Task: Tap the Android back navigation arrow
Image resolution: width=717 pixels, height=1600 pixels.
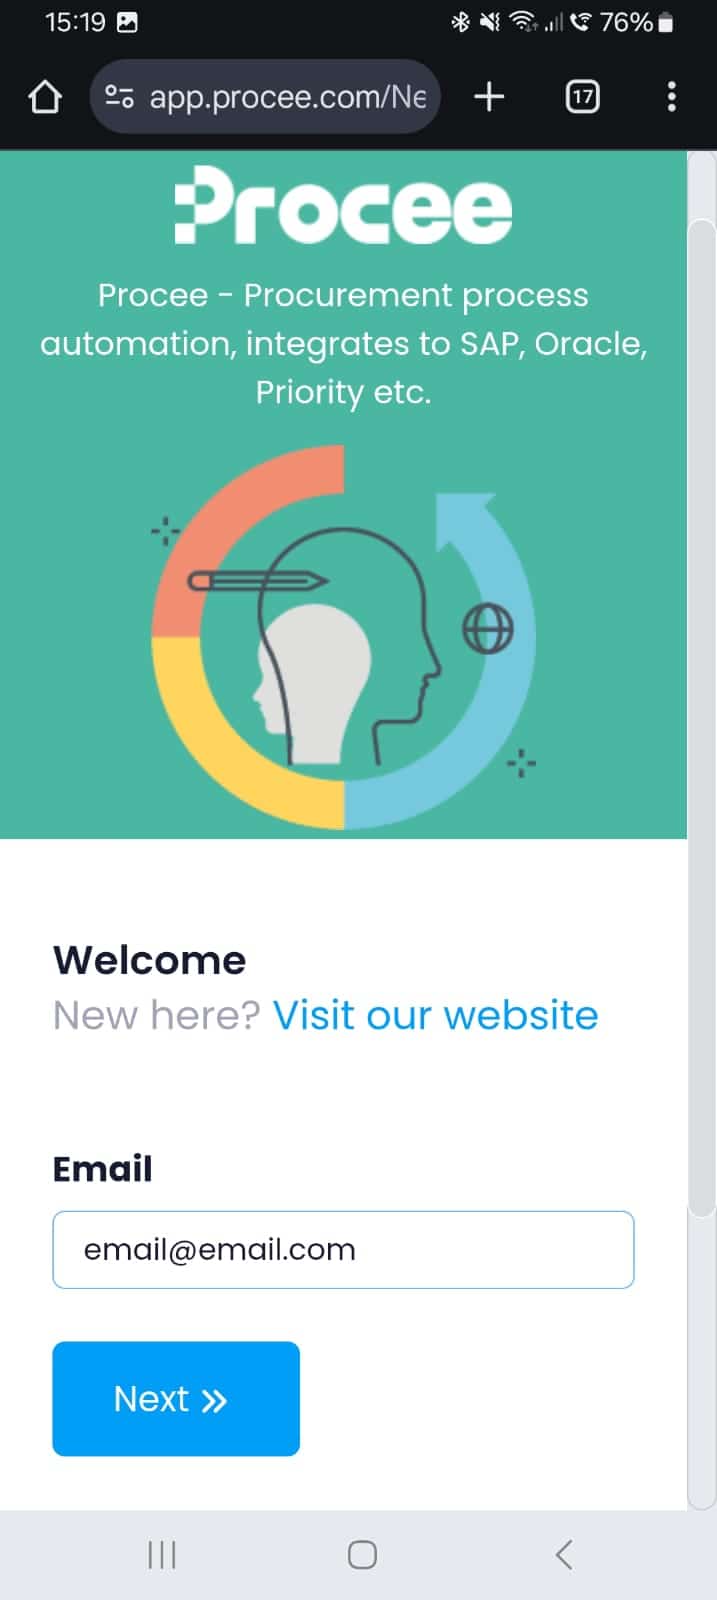Action: [x=564, y=1555]
